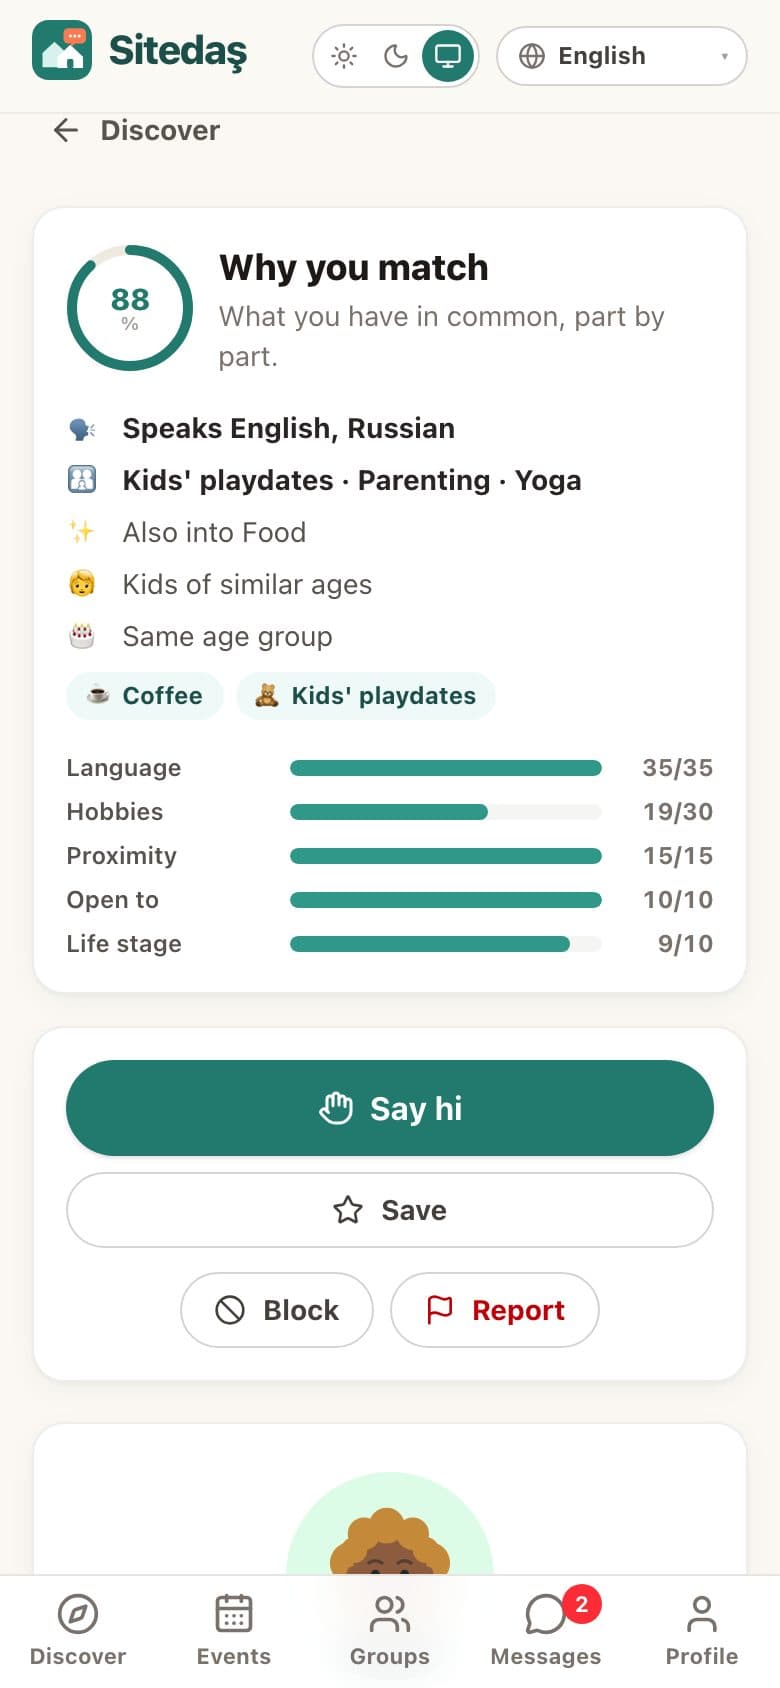Select the Kids' playdates tag chip
Screen dimensions: 780x1688
366,696
